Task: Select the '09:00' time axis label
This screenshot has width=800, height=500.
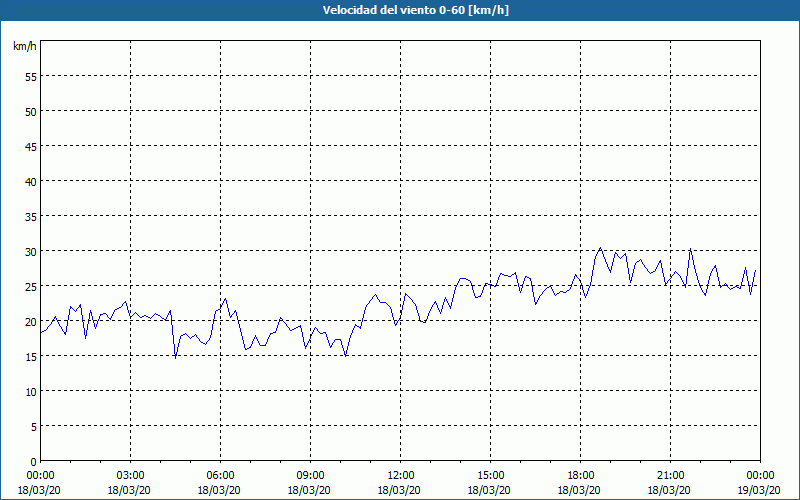Action: [311, 476]
